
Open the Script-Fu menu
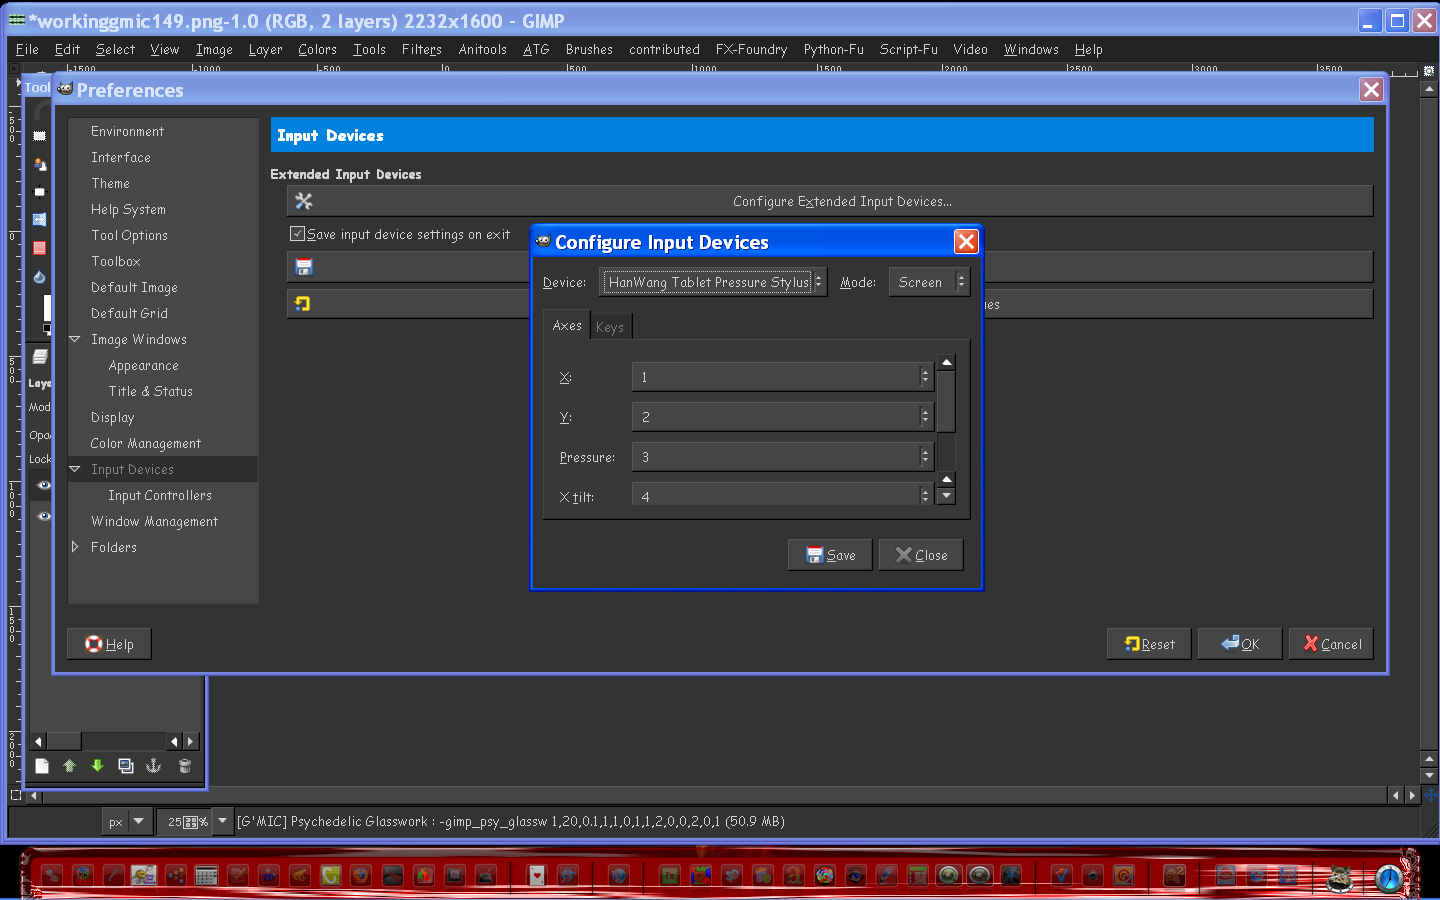pos(909,49)
